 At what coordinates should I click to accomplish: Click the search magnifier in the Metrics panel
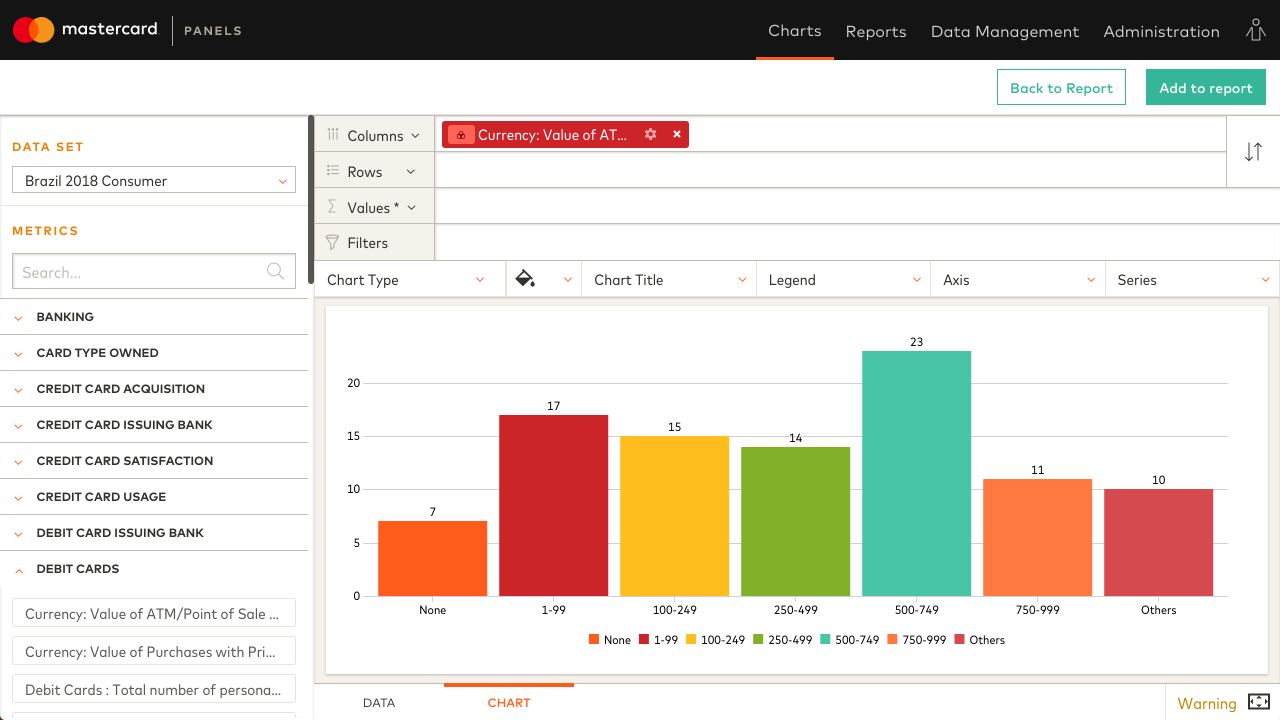click(x=275, y=271)
